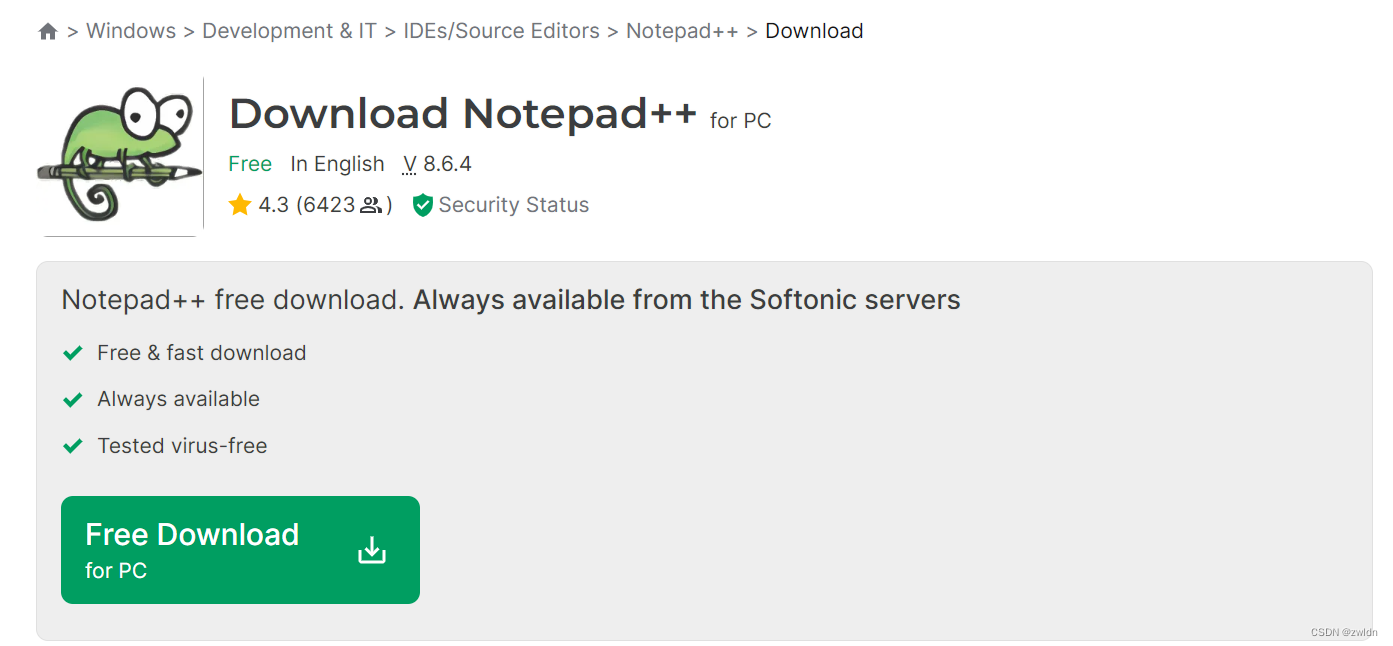Click the checkmark next to Tested virus-free
Viewport: 1393px width, 646px height.
pyautogui.click(x=72, y=446)
